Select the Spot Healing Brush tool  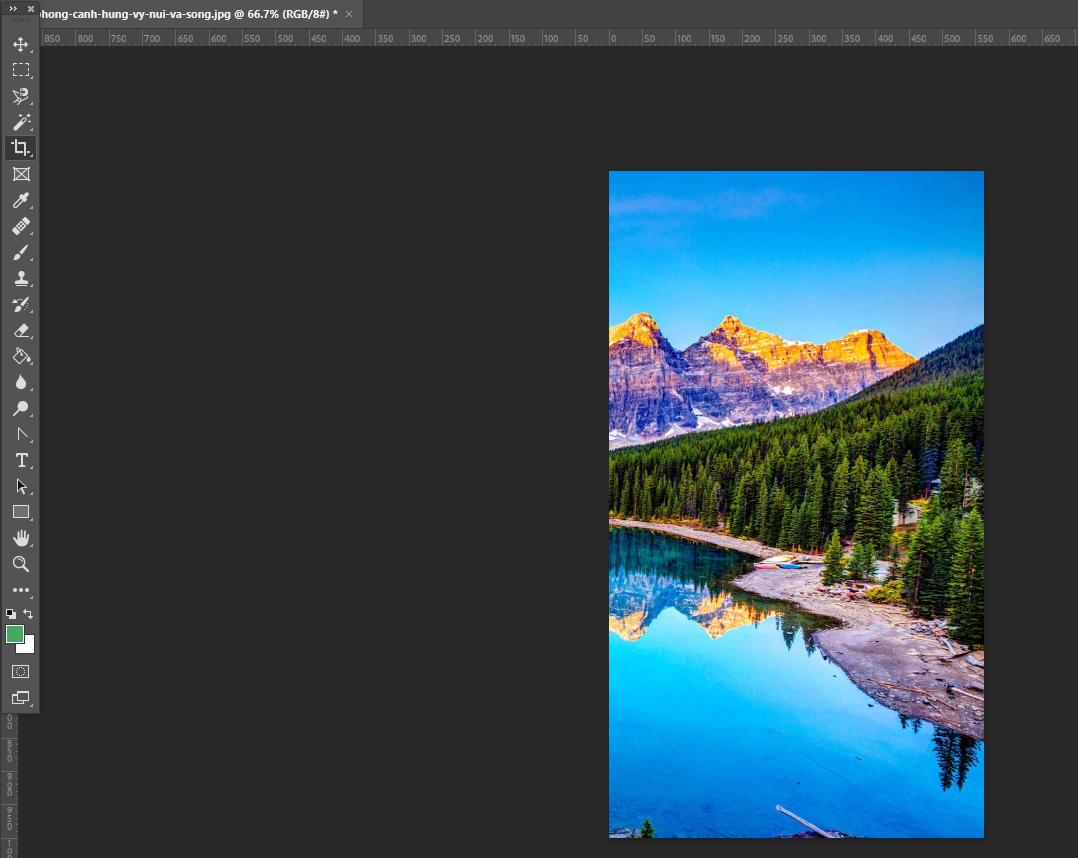click(21, 226)
